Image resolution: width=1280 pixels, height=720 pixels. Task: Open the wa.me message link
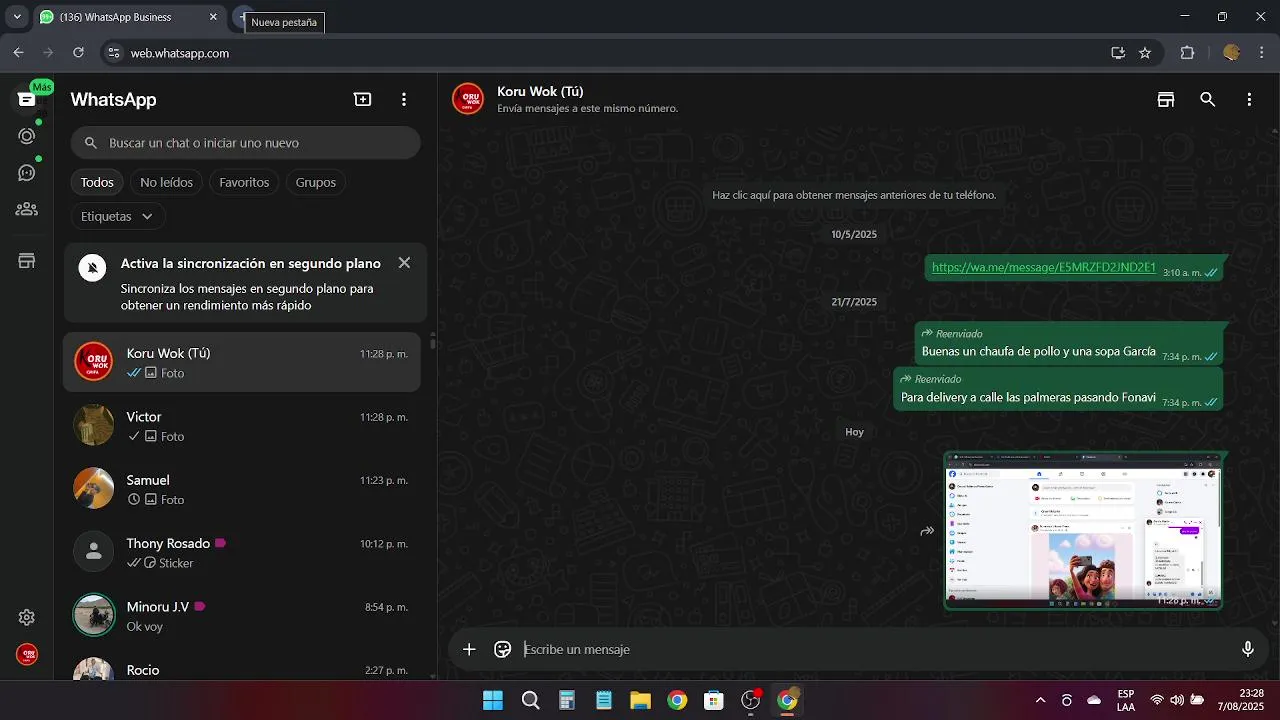(1043, 267)
